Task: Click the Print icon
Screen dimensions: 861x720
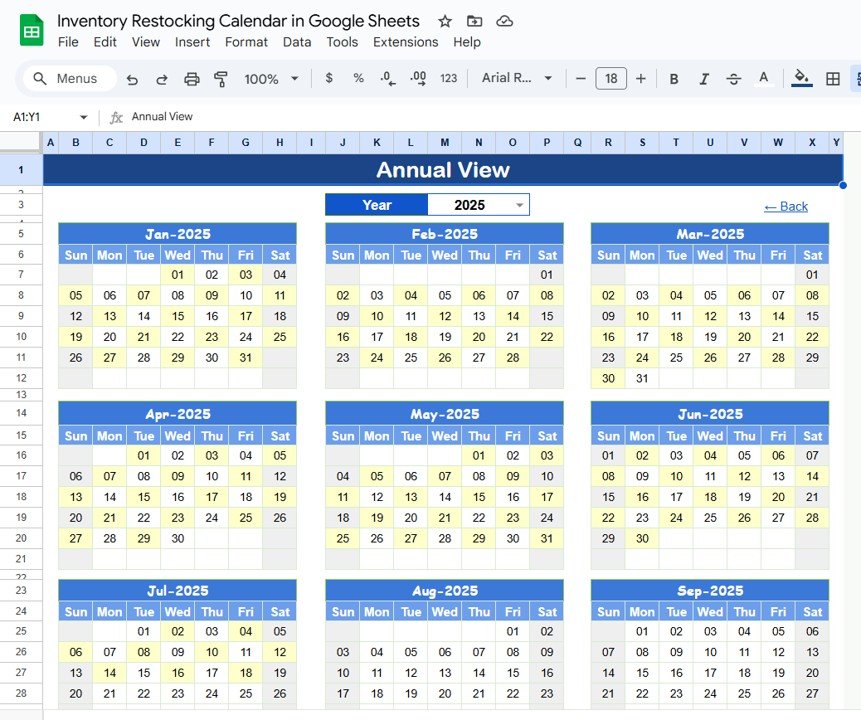Action: pyautogui.click(x=192, y=79)
